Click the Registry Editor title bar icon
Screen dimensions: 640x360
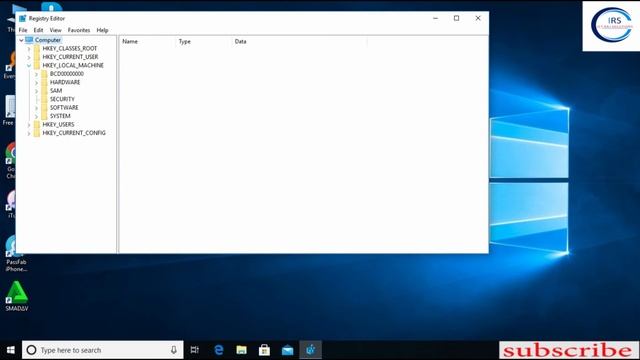22,18
